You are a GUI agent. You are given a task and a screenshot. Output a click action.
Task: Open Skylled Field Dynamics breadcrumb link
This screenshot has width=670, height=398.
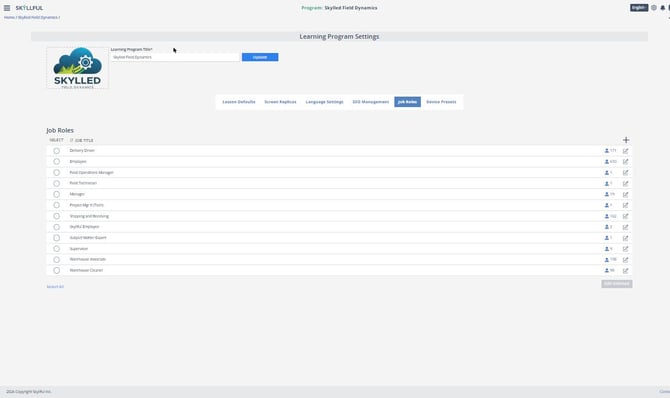(38, 18)
